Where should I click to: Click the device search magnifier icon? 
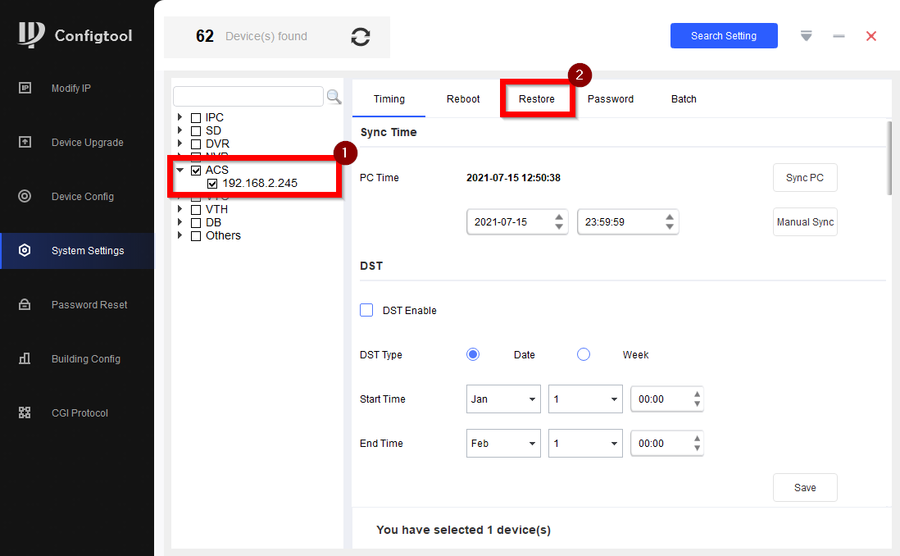334,97
